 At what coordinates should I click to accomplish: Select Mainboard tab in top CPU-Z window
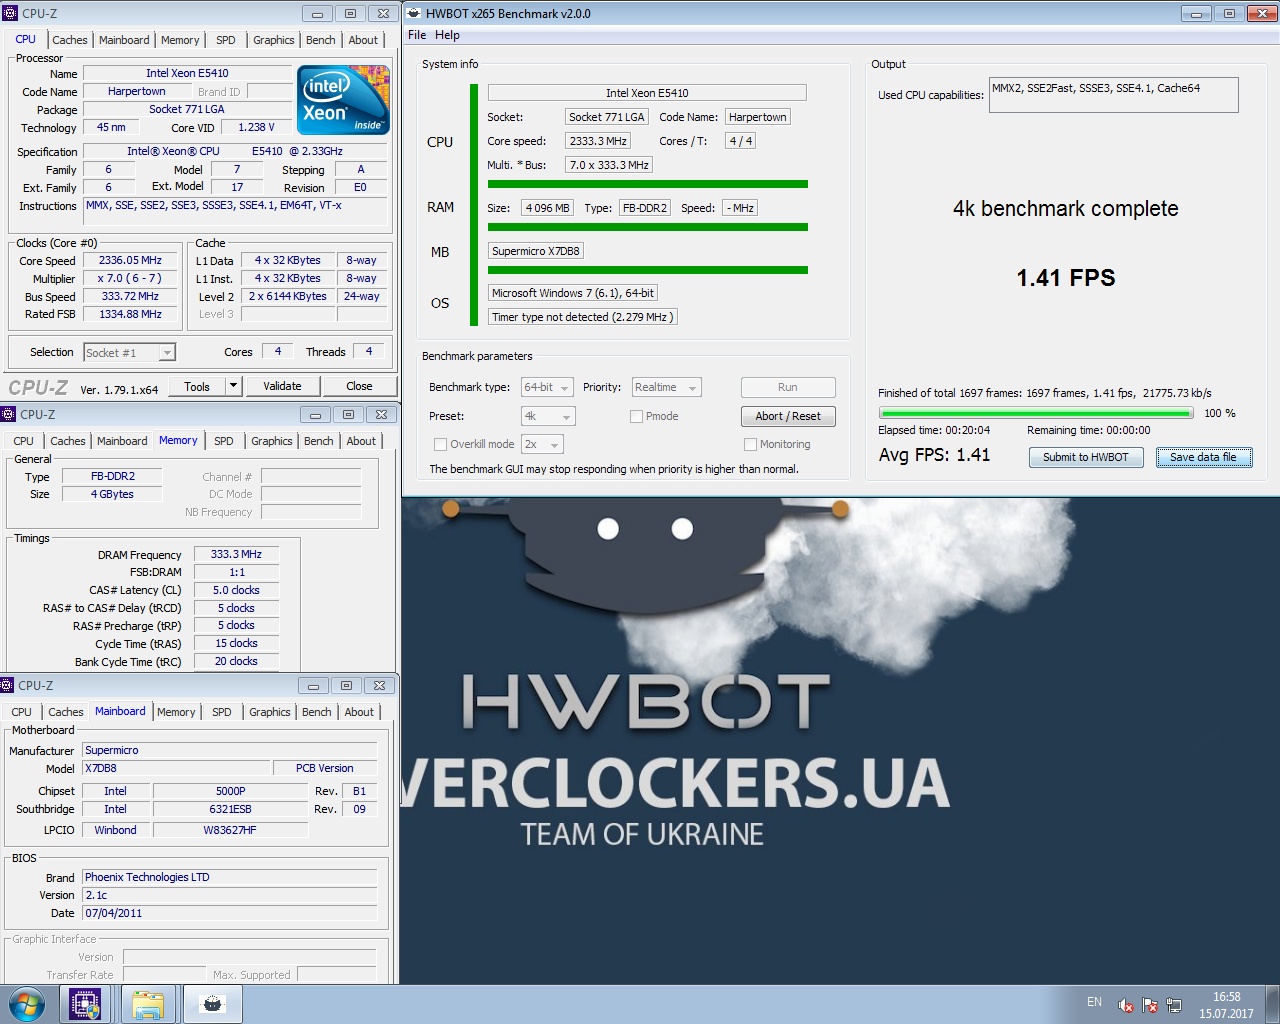coord(124,40)
